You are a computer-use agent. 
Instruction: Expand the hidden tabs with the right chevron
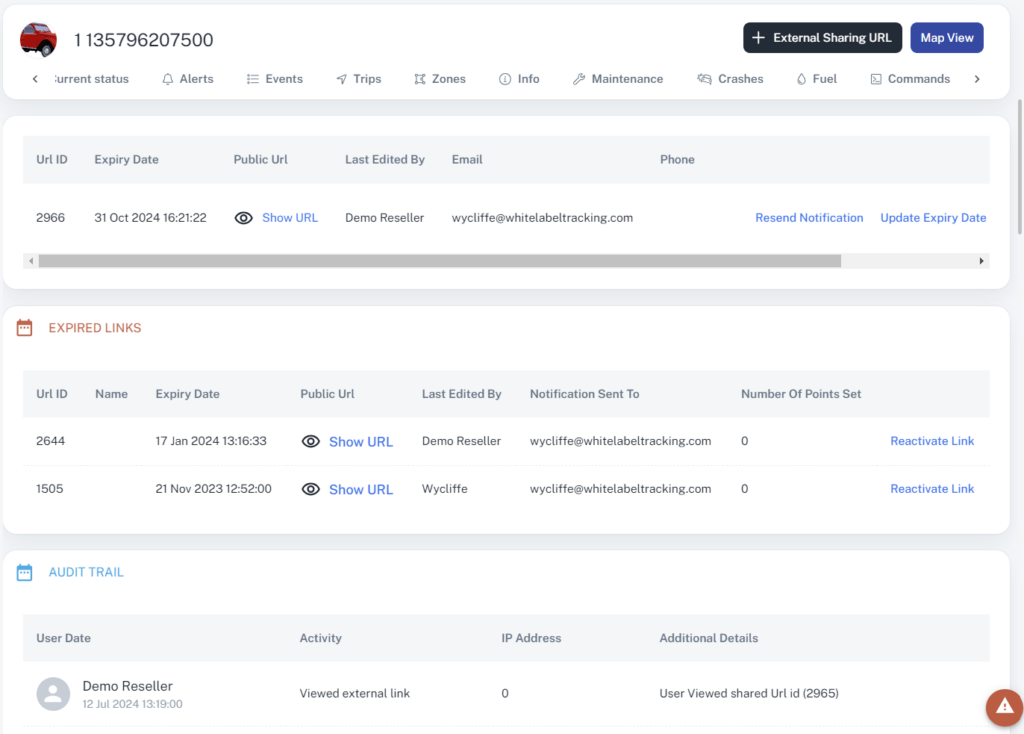[x=977, y=78]
